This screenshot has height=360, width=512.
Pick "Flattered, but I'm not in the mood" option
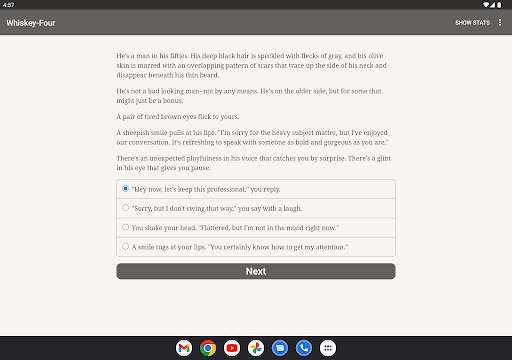[256, 228]
